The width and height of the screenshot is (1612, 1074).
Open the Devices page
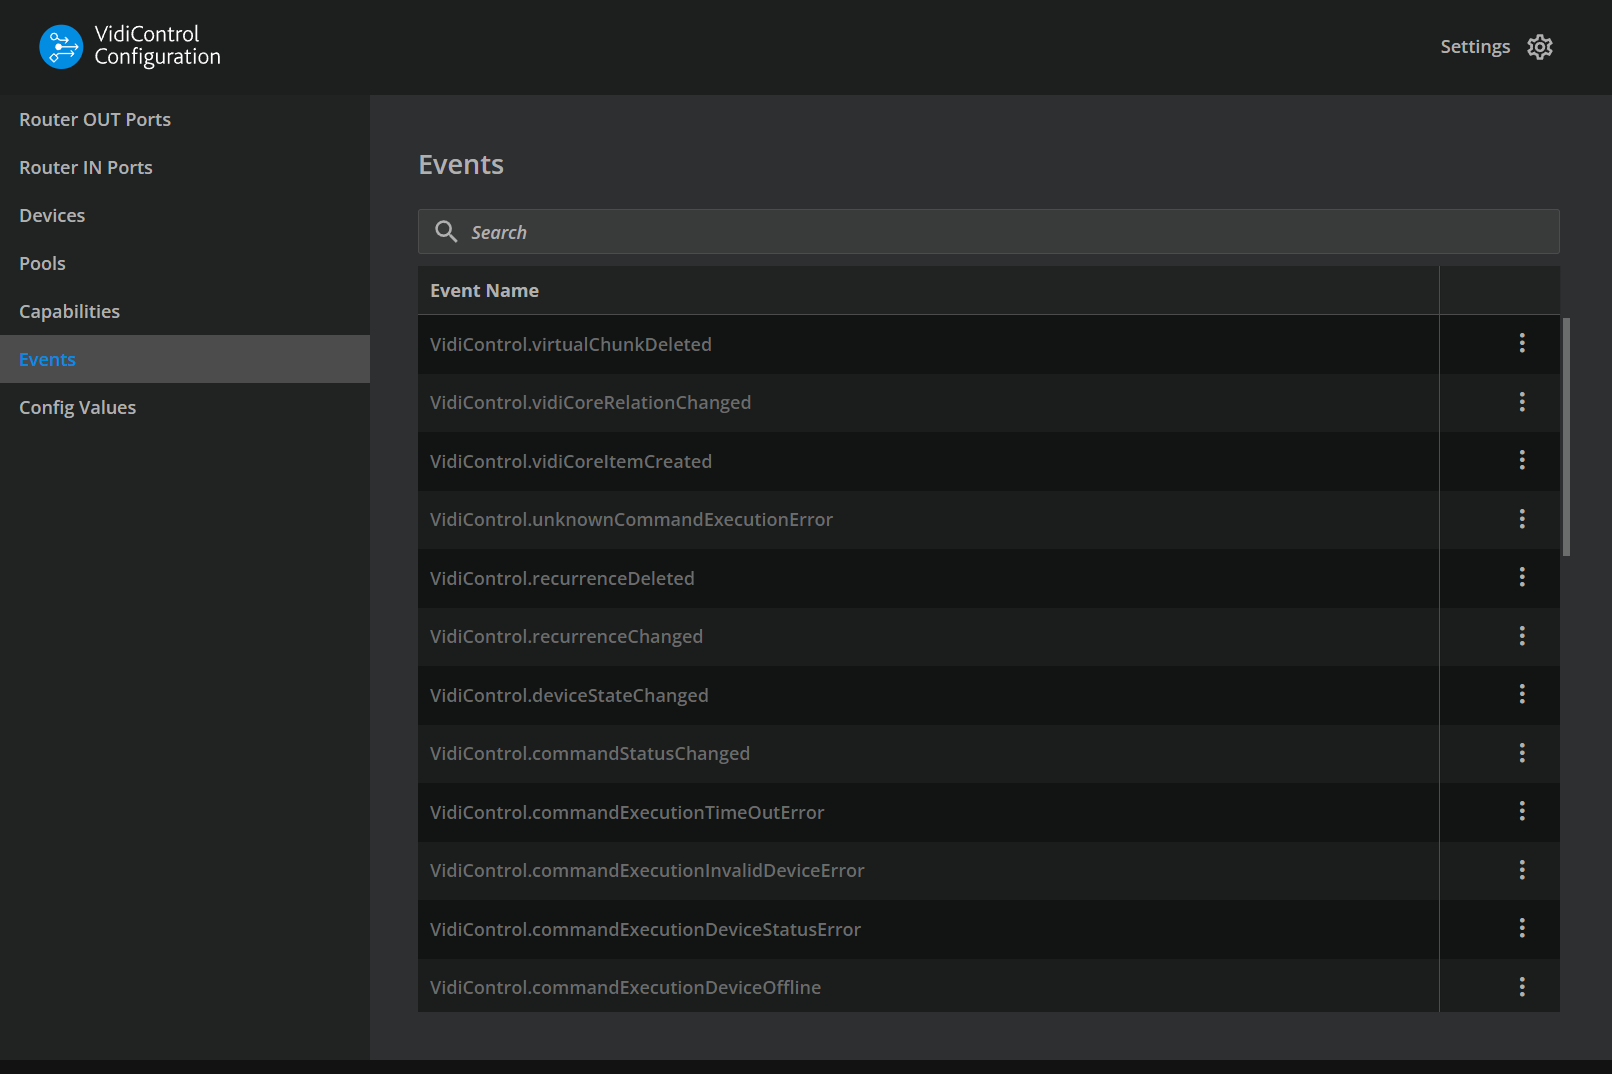(52, 215)
